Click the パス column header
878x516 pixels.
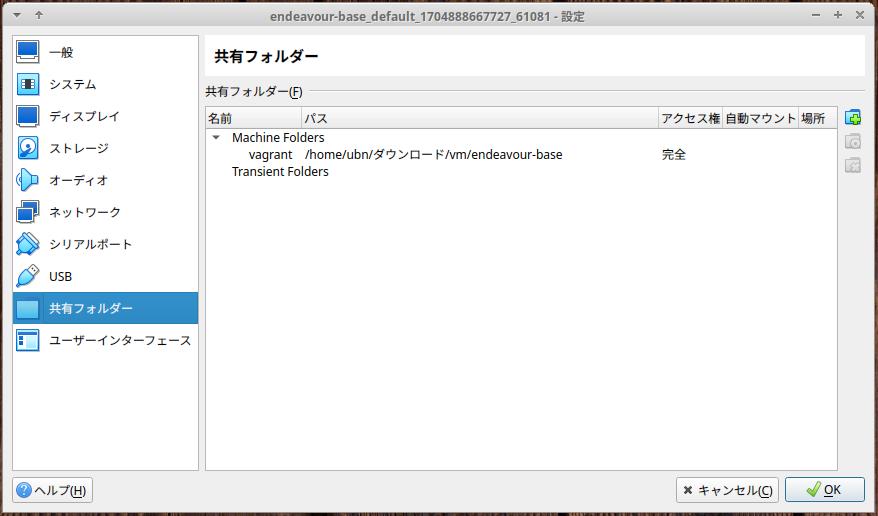(x=480, y=118)
